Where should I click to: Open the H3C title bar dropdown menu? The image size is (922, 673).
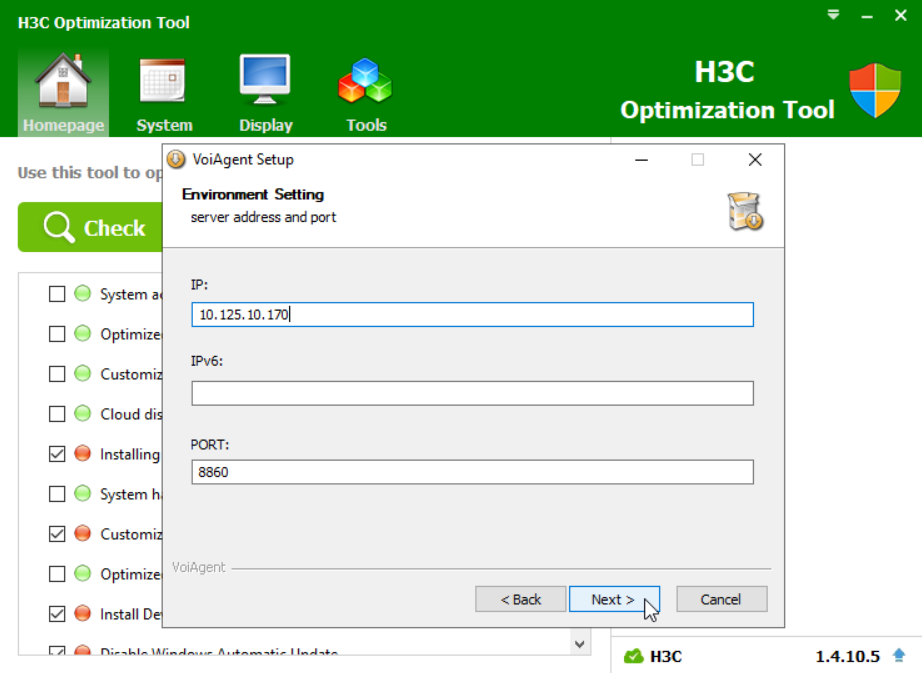click(833, 15)
